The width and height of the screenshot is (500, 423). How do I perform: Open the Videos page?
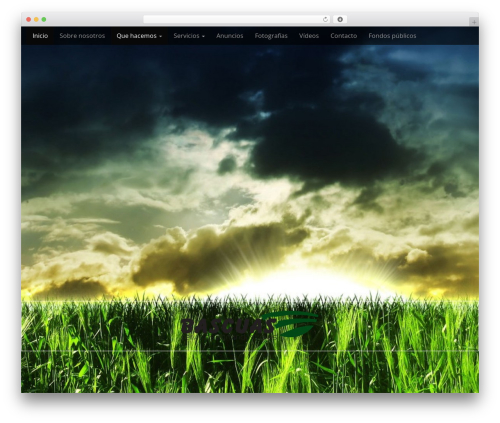(309, 36)
